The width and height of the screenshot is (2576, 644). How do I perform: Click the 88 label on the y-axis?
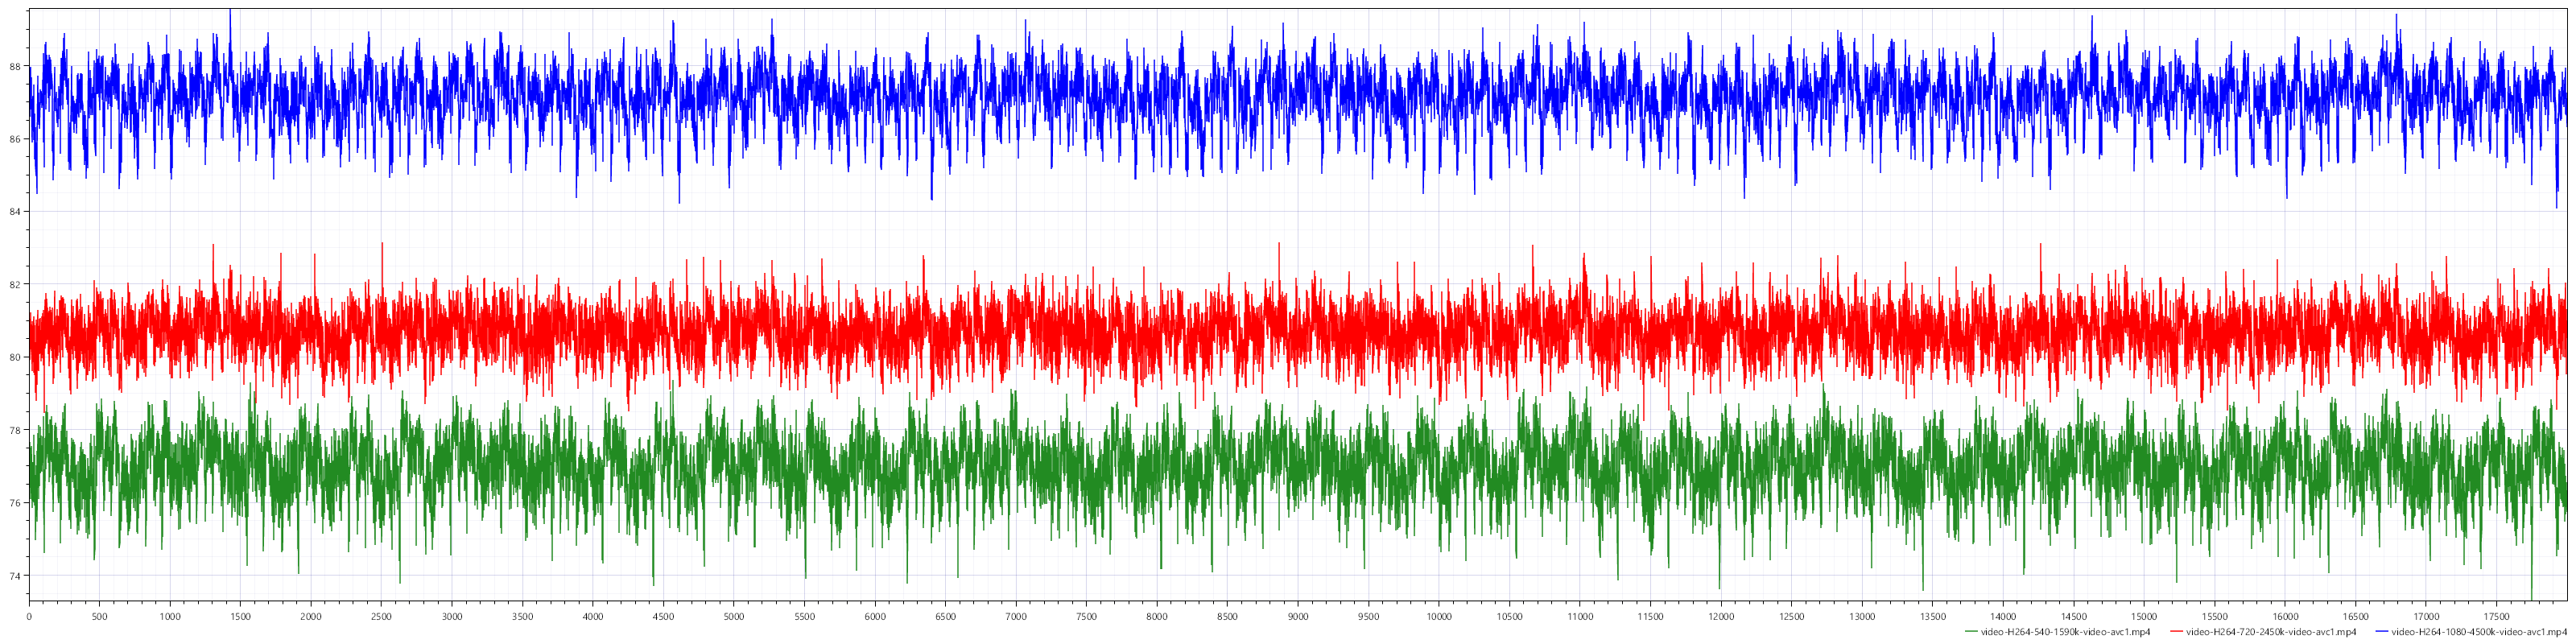click(x=15, y=67)
